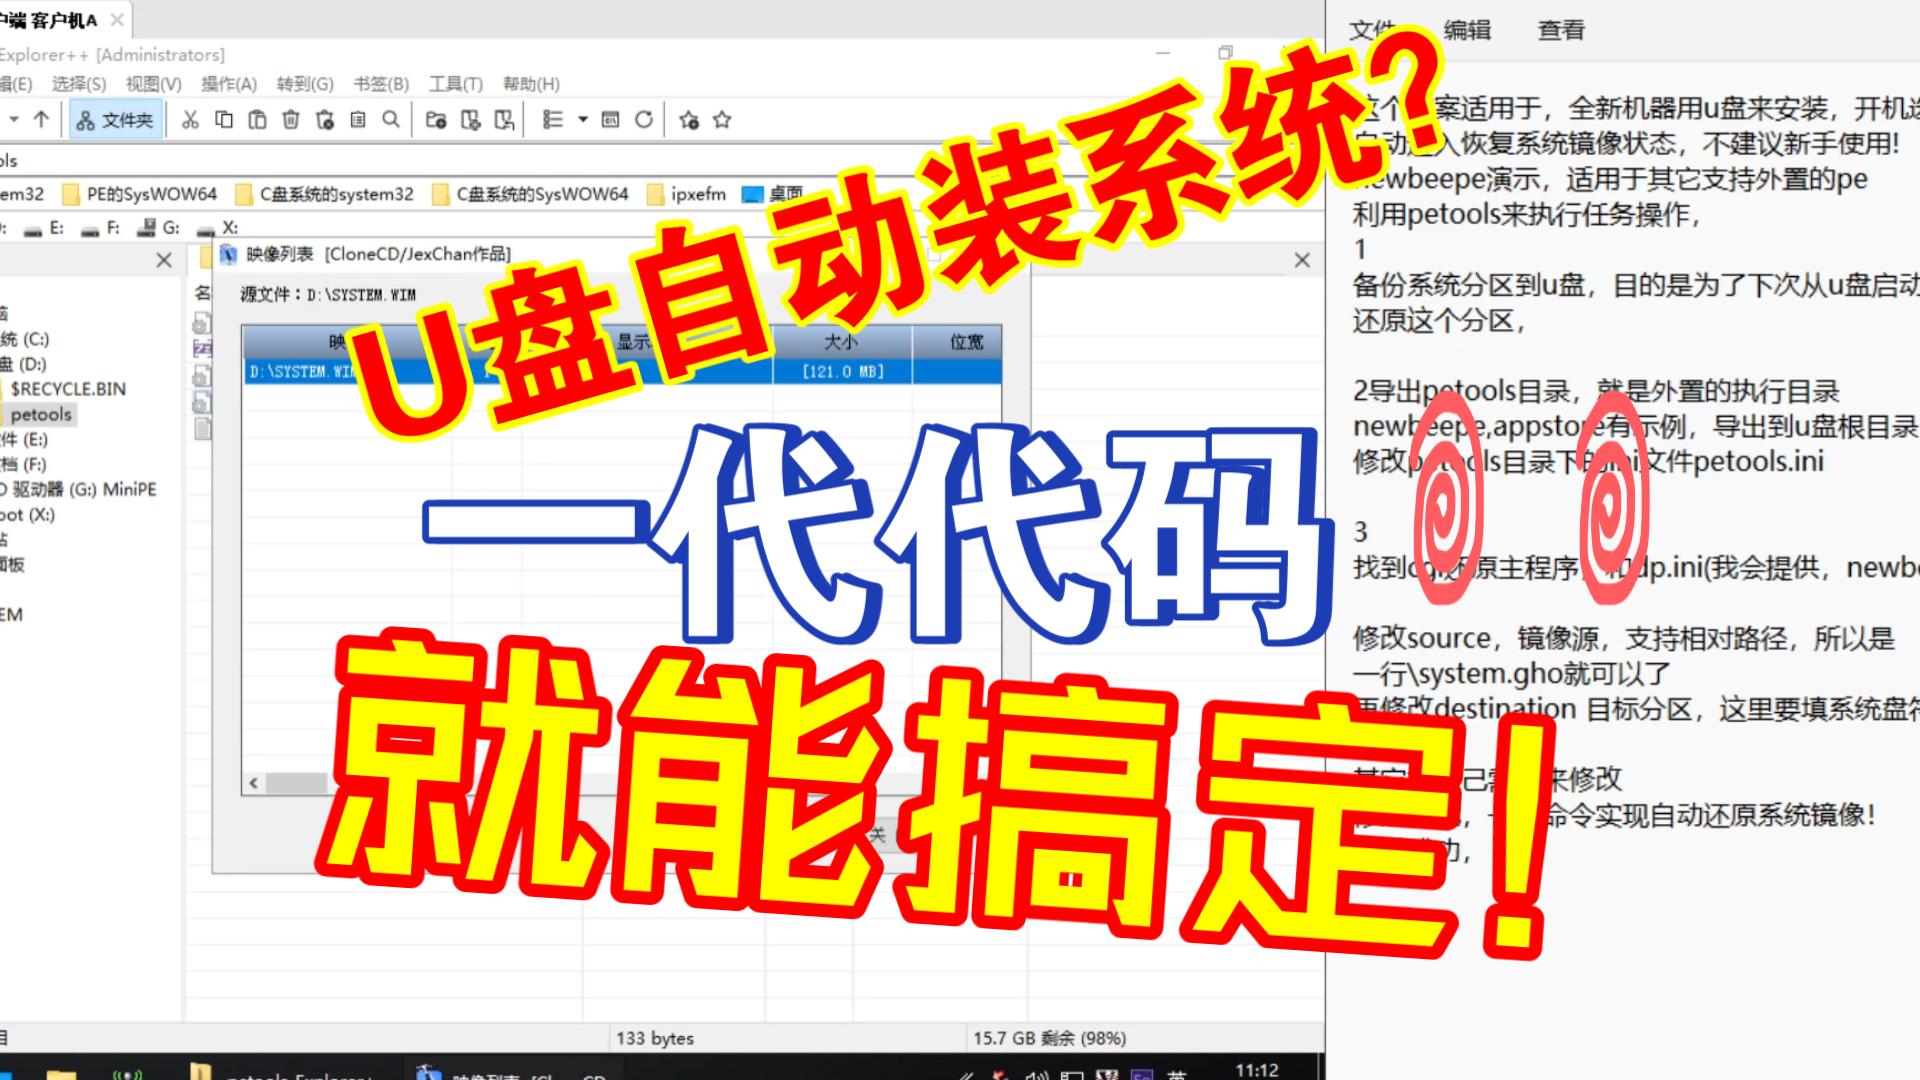Image resolution: width=1920 pixels, height=1080 pixels.
Task: Open the 视图(V) menu
Action: pyautogui.click(x=153, y=84)
